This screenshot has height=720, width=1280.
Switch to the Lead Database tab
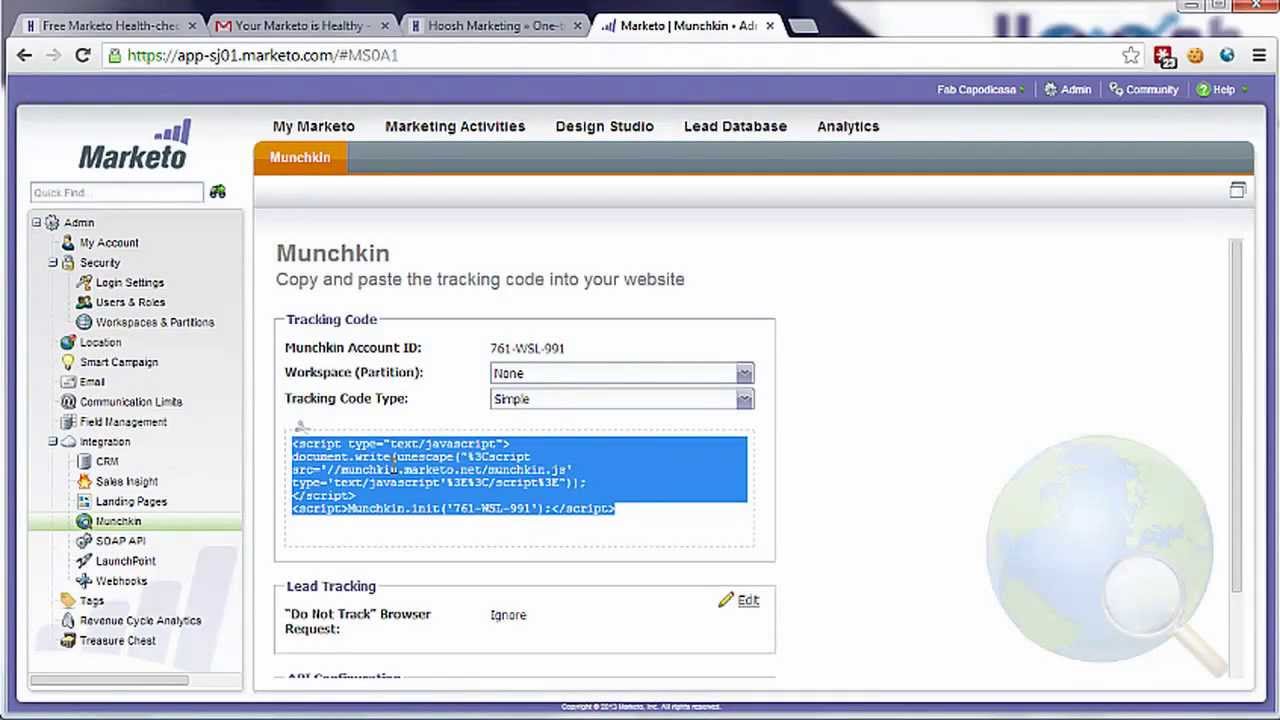point(735,126)
